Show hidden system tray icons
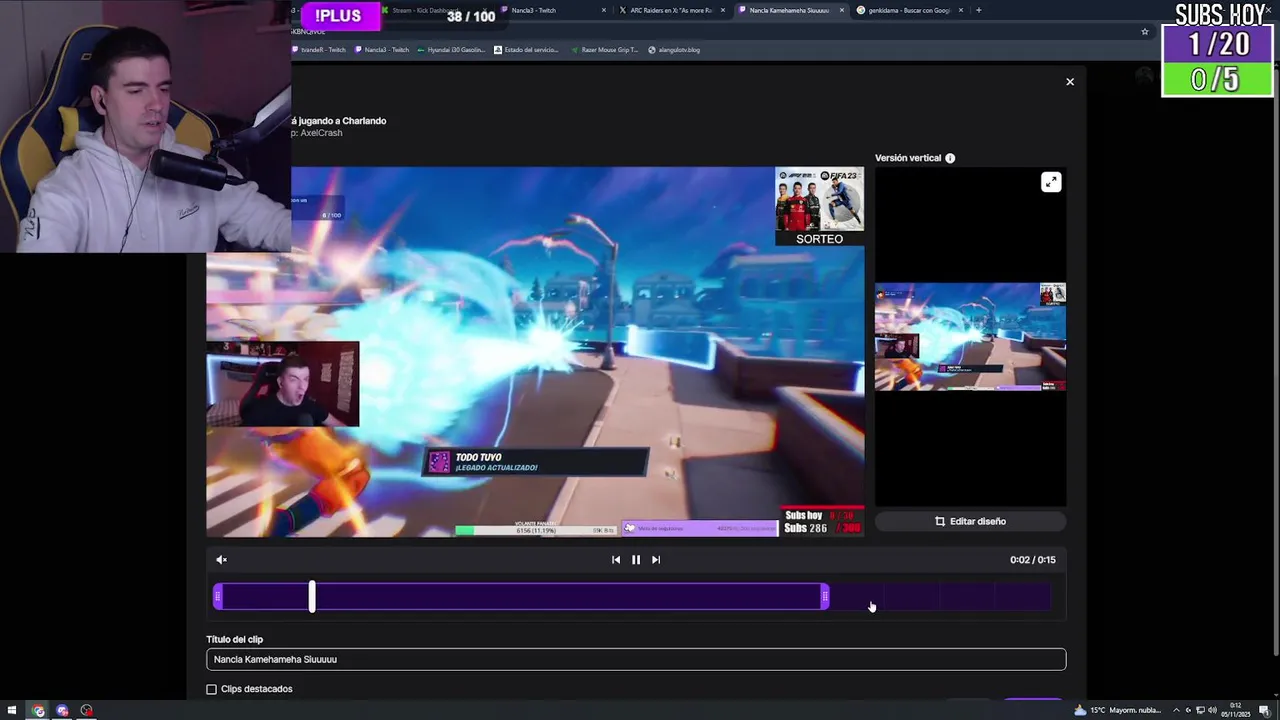 [1176, 711]
